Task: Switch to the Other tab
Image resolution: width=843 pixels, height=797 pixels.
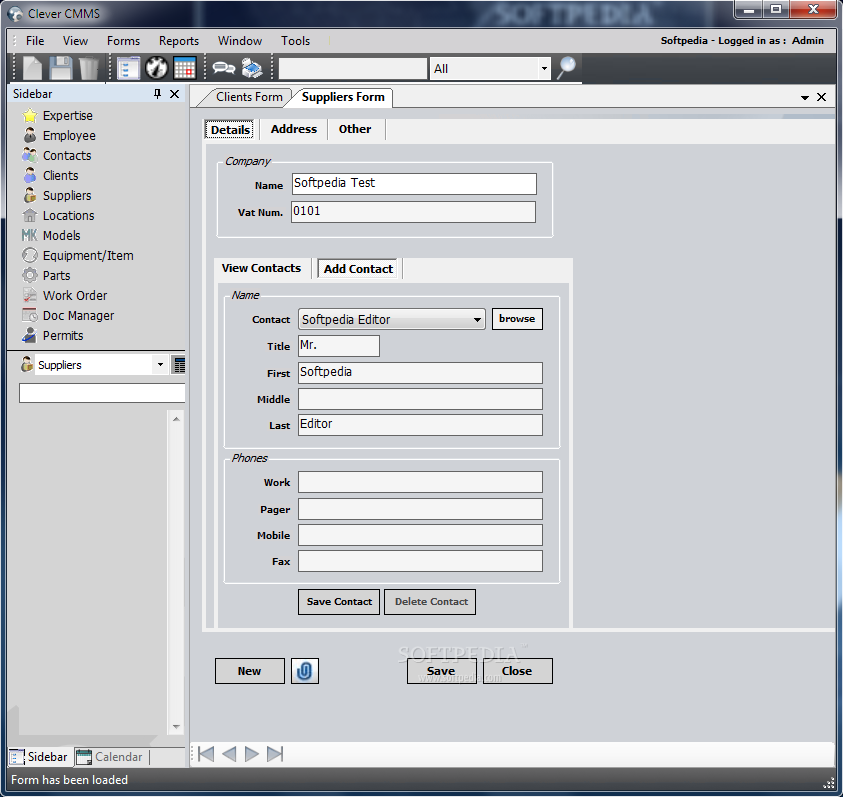Action: click(x=355, y=129)
